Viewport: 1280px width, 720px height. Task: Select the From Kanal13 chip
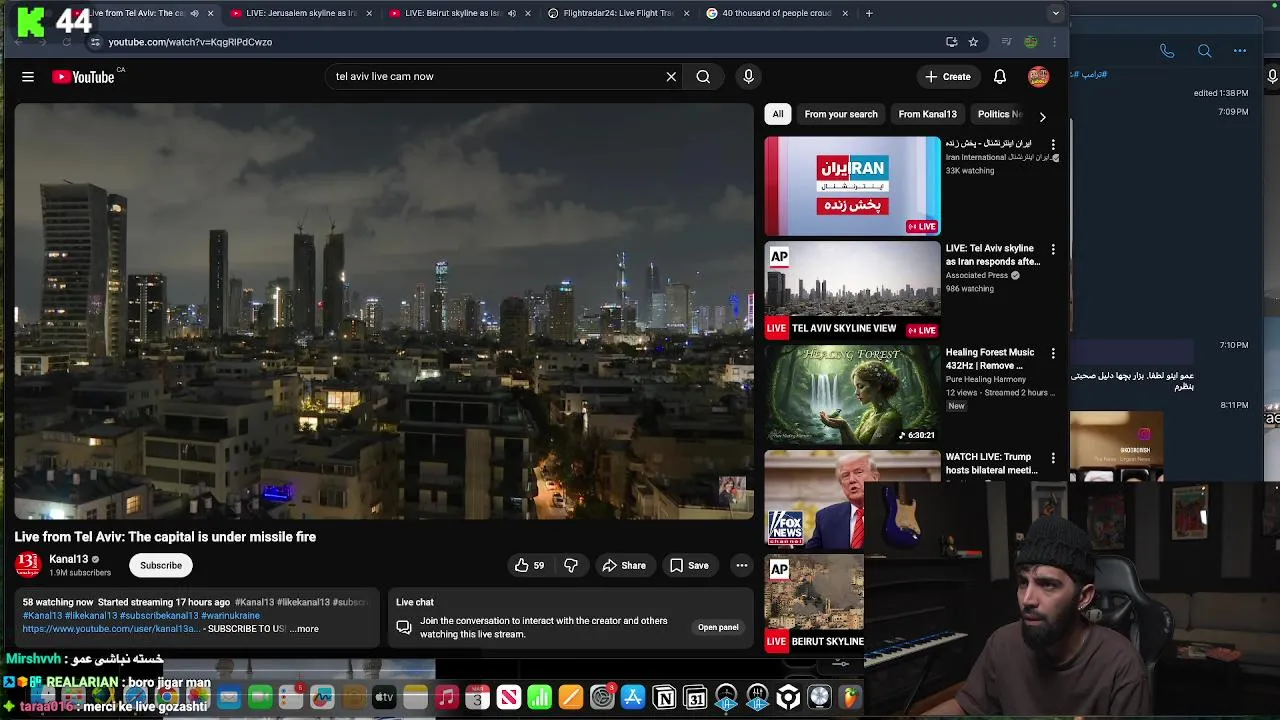pyautogui.click(x=927, y=114)
